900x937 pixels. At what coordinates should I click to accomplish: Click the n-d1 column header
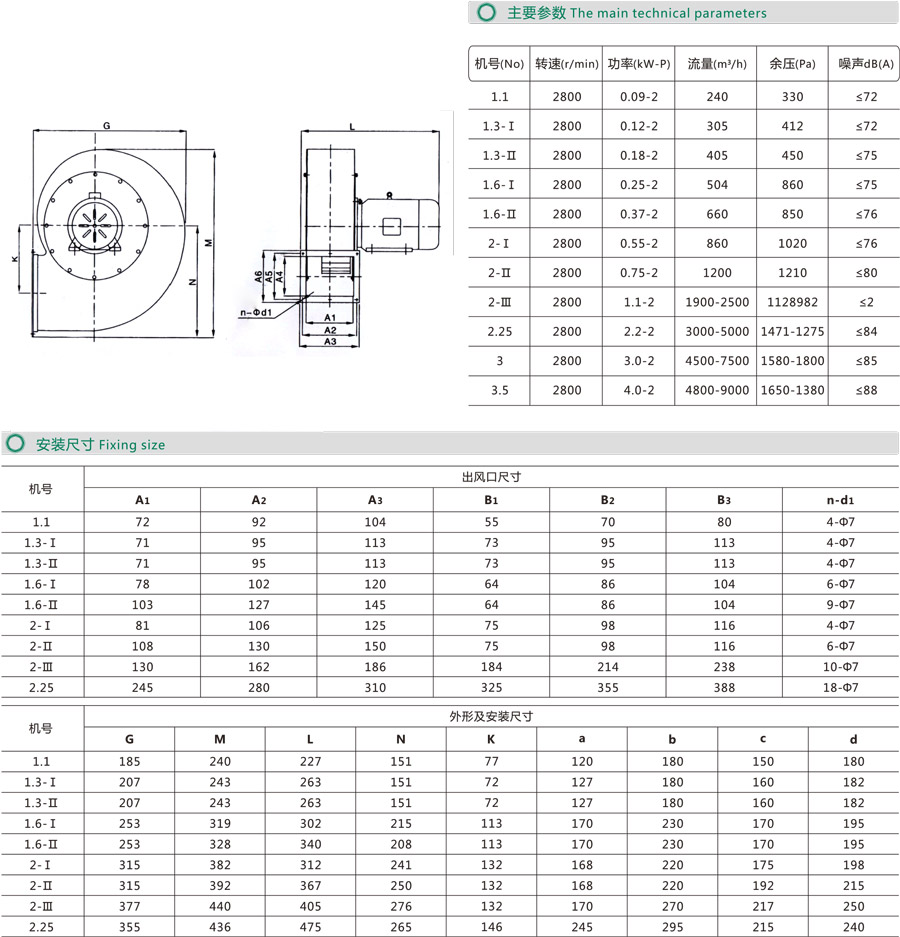pyautogui.click(x=840, y=500)
